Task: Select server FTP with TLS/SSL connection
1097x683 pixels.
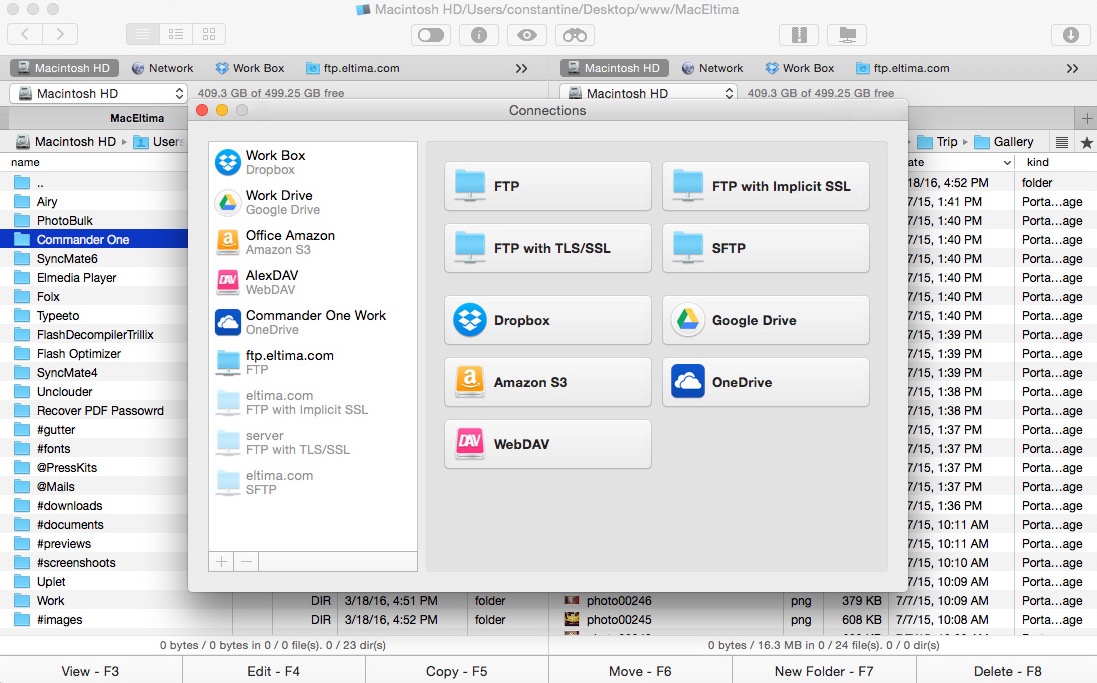Action: click(x=313, y=442)
